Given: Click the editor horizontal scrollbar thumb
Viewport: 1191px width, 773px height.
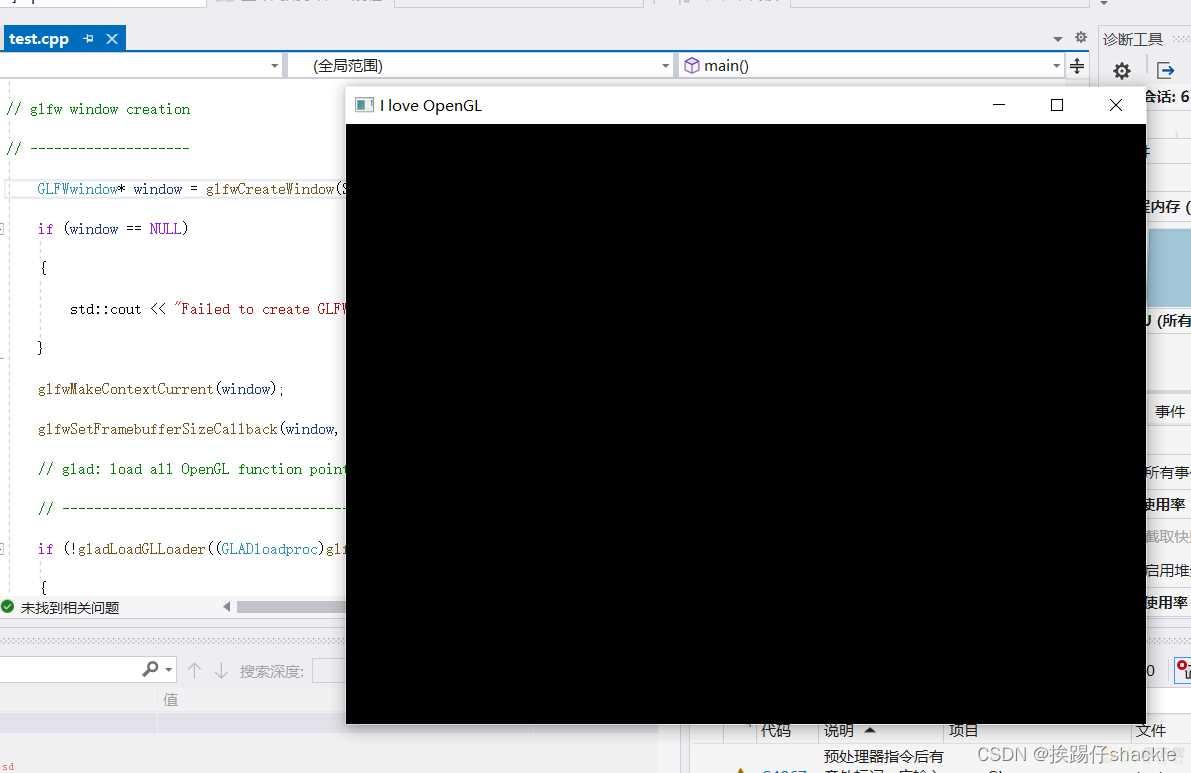Looking at the screenshot, I should click(x=291, y=607).
